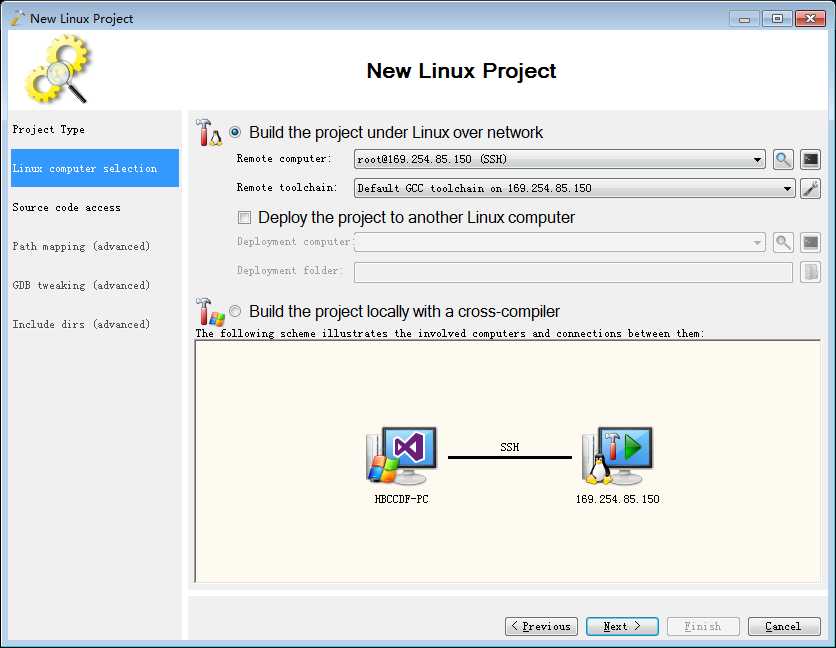Go to the Project Type step
Image resolution: width=836 pixels, height=648 pixels.
(95, 130)
